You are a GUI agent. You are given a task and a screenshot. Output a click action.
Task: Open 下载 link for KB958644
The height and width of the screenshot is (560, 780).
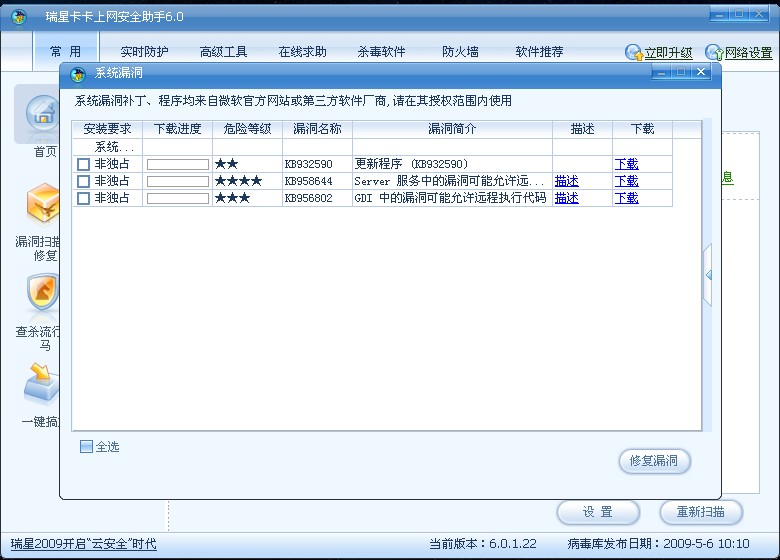pos(626,181)
